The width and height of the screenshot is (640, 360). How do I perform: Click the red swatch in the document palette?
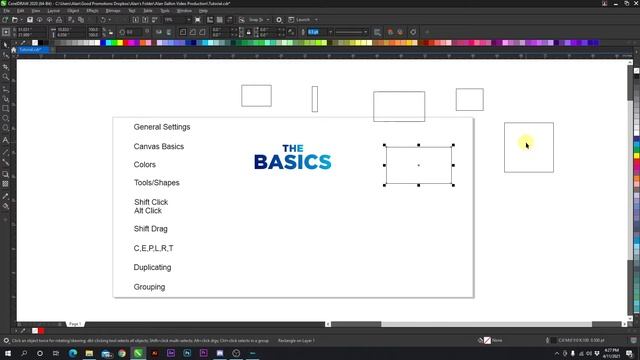coord(41,331)
